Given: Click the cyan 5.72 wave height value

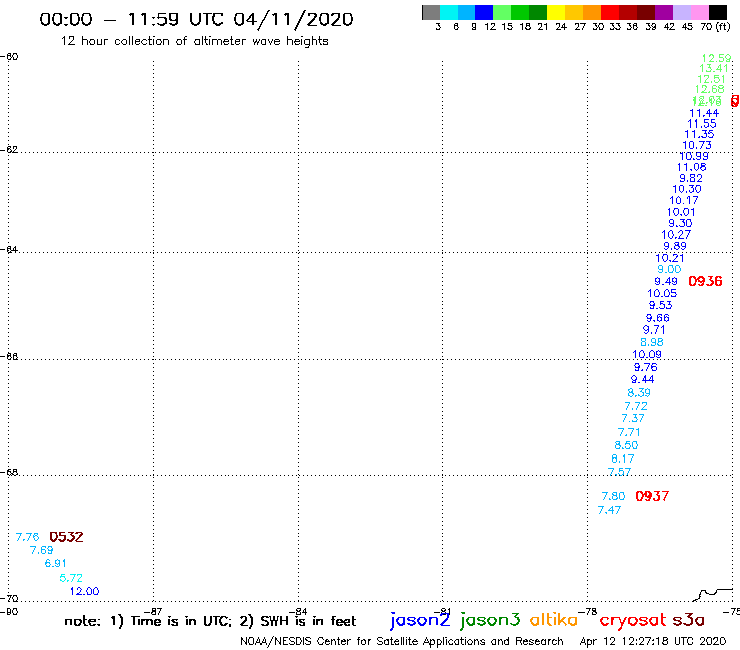Looking at the screenshot, I should click(x=71, y=578).
